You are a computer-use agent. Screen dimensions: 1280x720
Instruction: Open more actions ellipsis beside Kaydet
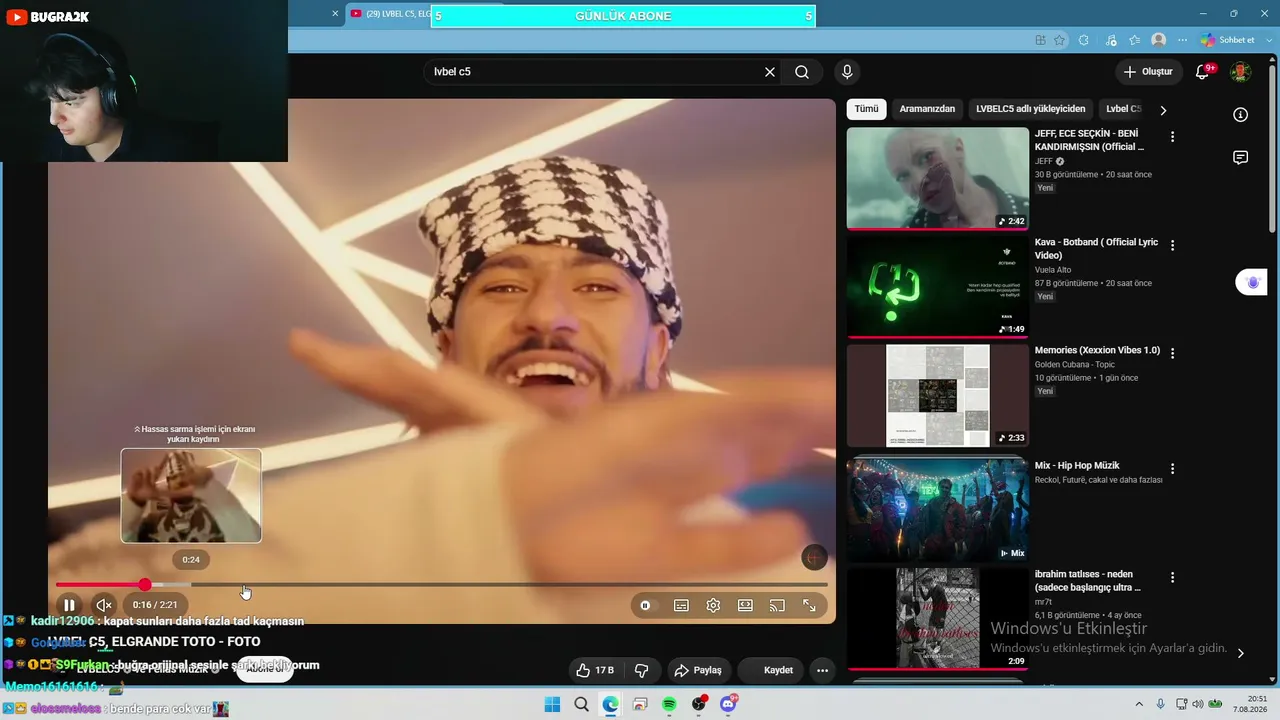822,670
